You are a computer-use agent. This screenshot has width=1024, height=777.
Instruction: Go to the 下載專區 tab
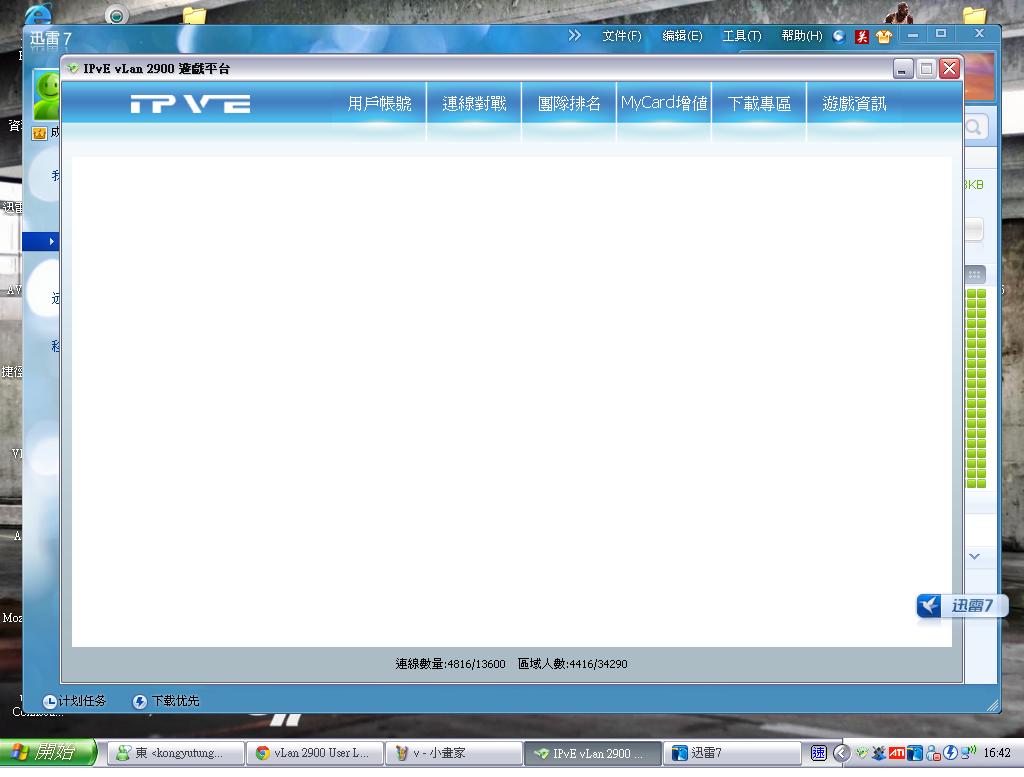759,104
